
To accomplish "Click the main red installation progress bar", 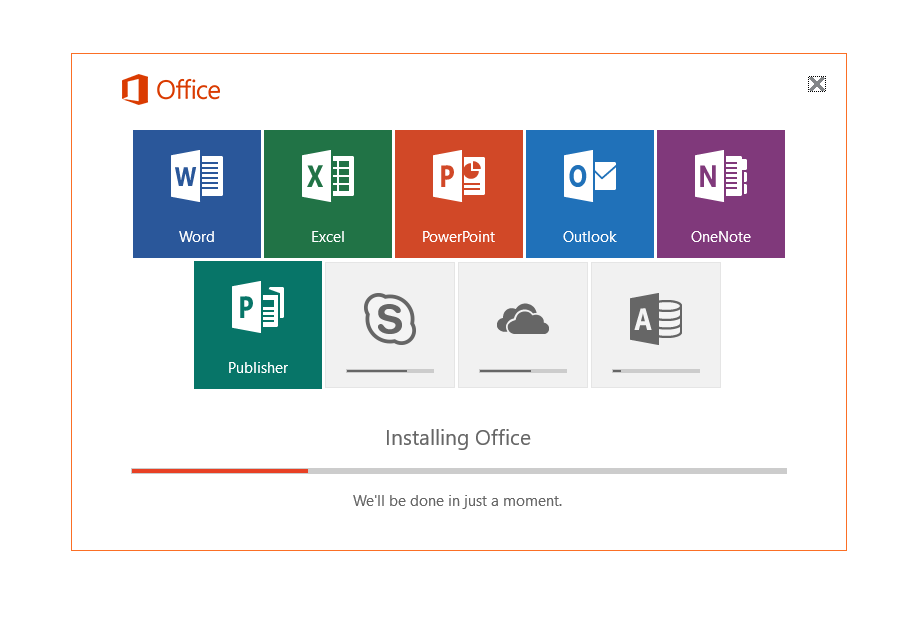I will click(458, 470).
